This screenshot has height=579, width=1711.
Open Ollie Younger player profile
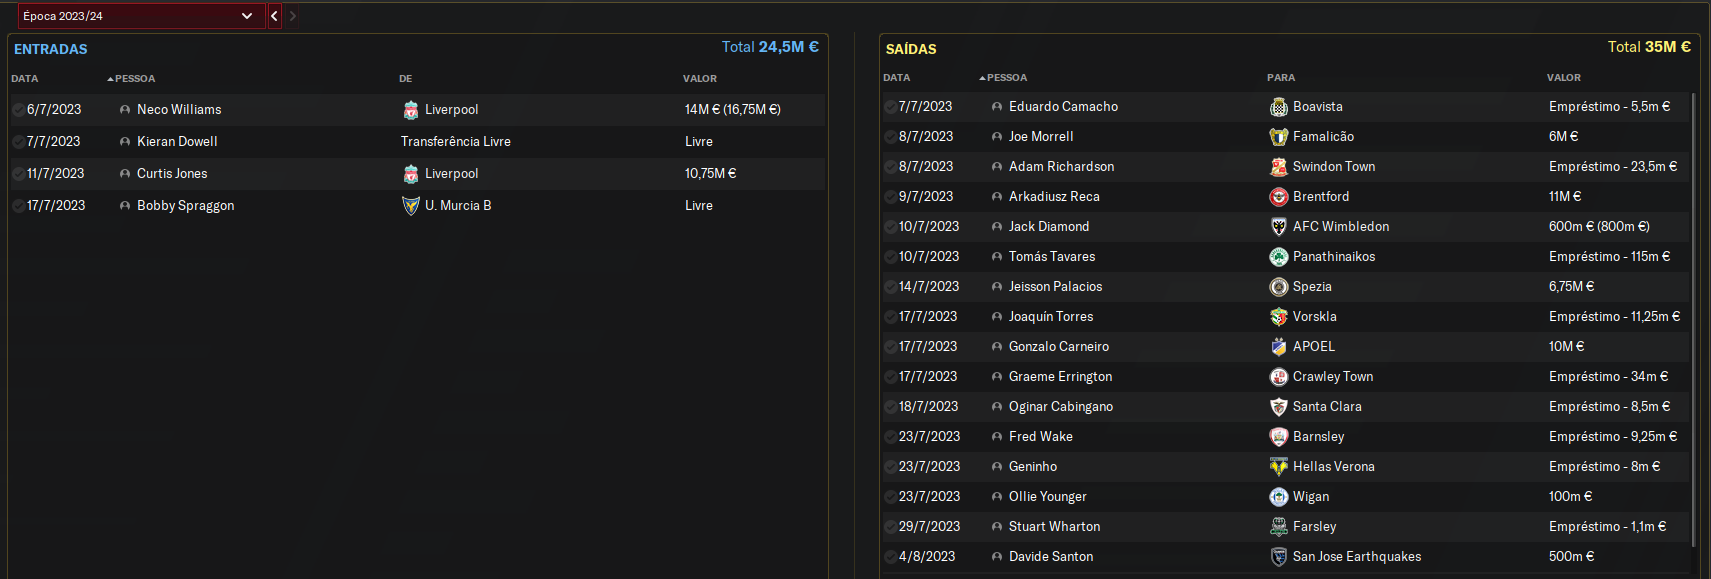click(1048, 497)
